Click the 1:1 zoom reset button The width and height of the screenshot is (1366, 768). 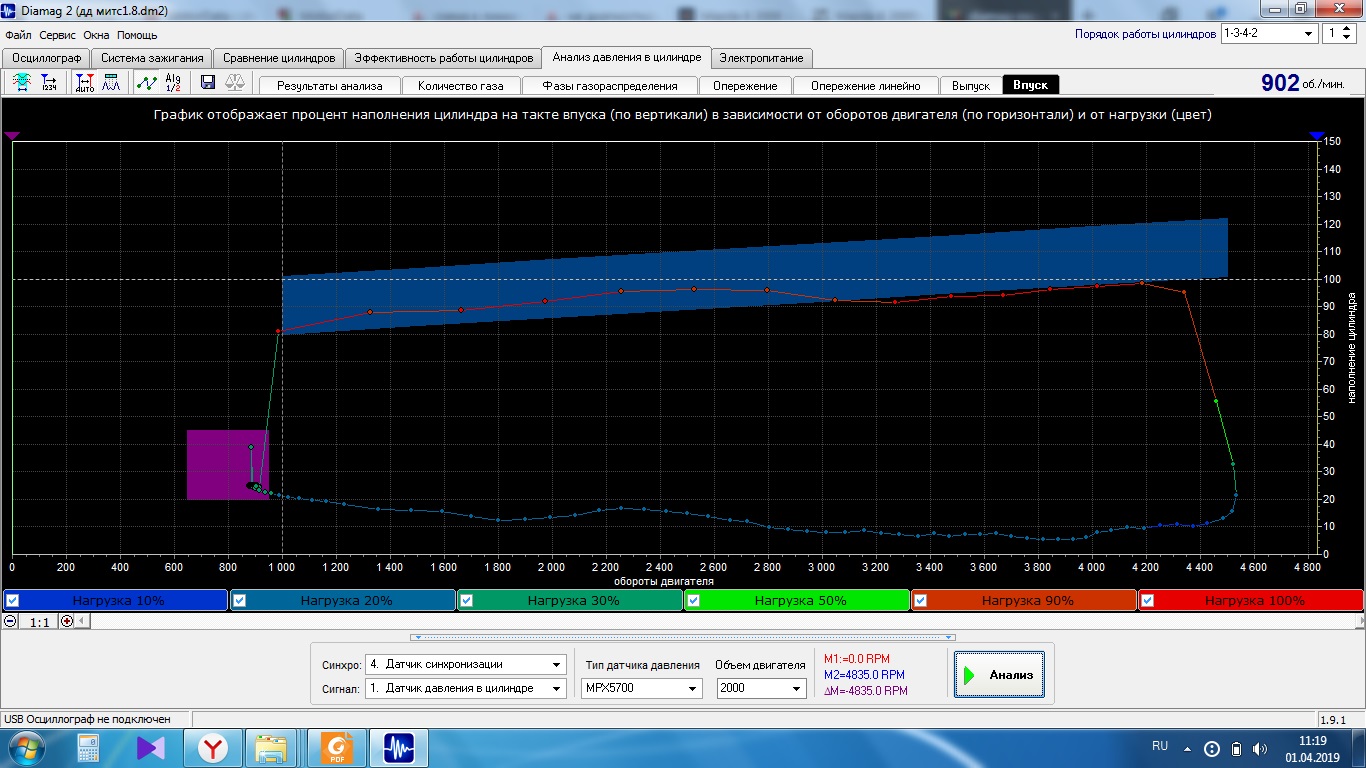39,621
